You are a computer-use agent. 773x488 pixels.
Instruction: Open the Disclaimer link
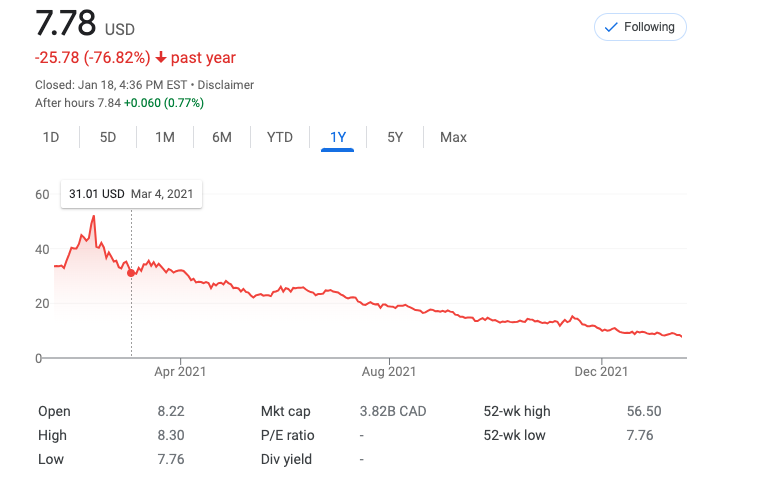[x=229, y=85]
